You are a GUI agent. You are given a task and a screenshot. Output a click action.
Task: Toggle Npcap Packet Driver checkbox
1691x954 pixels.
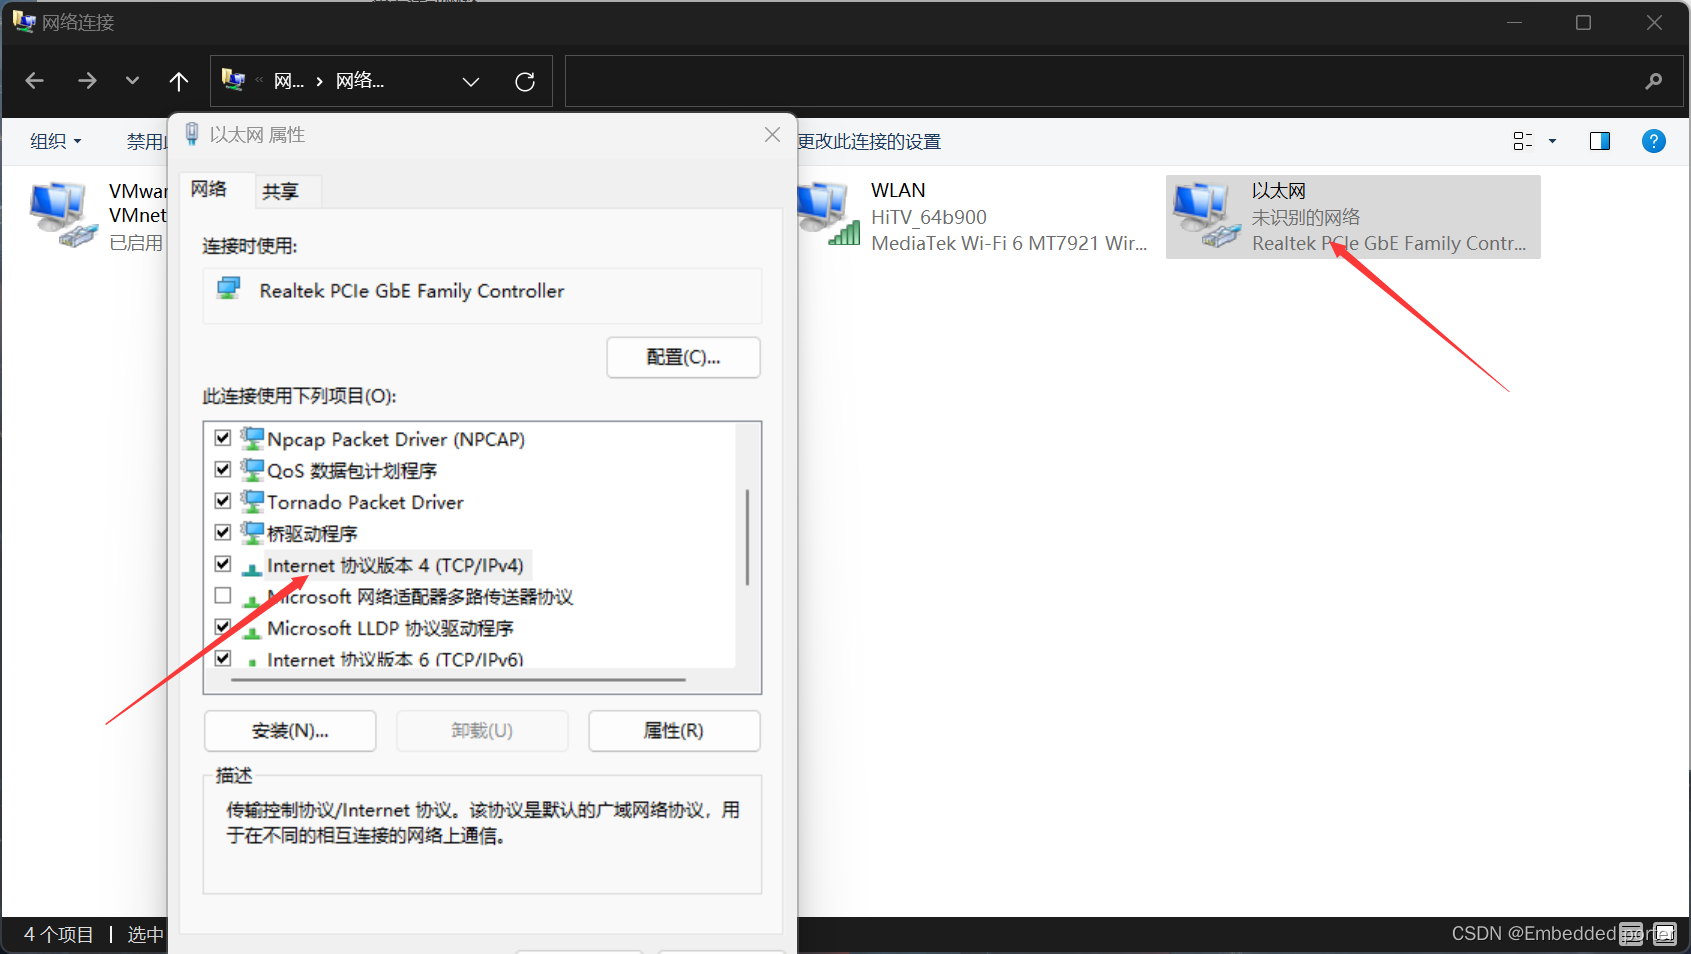pos(223,438)
